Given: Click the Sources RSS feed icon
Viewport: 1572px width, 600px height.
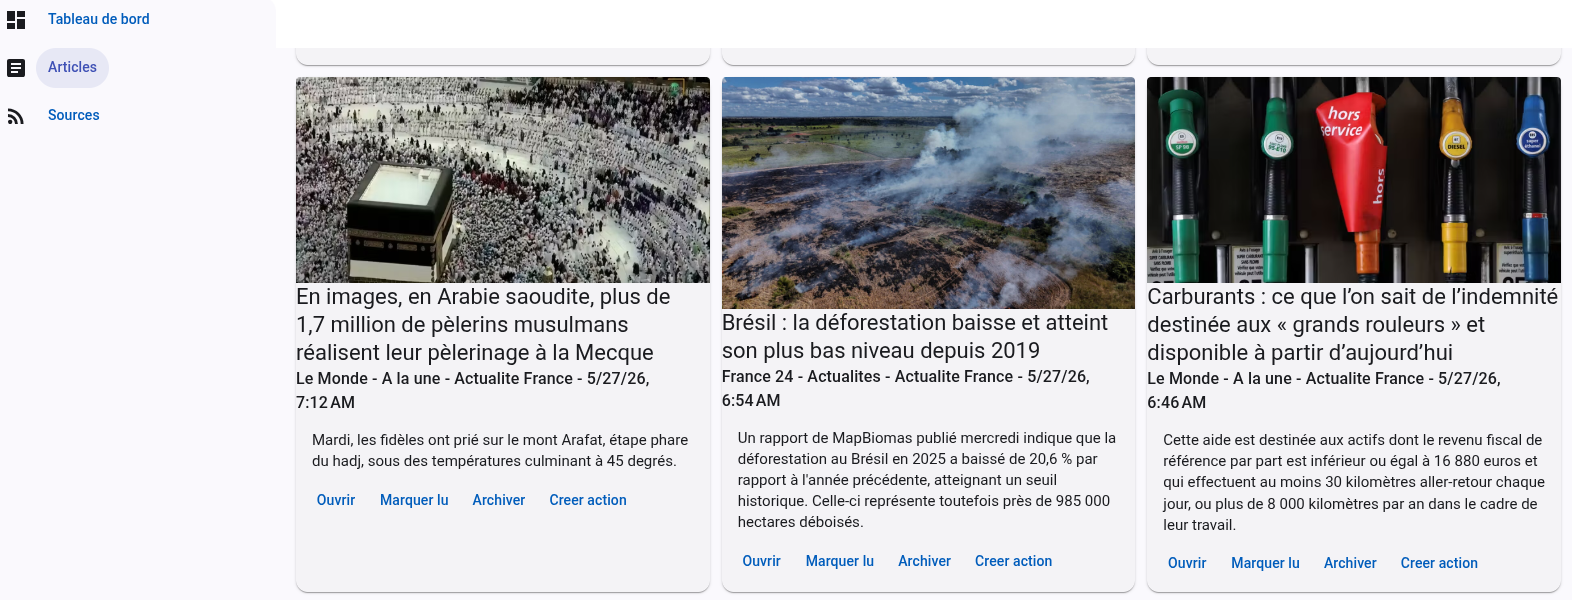Looking at the screenshot, I should [x=16, y=116].
